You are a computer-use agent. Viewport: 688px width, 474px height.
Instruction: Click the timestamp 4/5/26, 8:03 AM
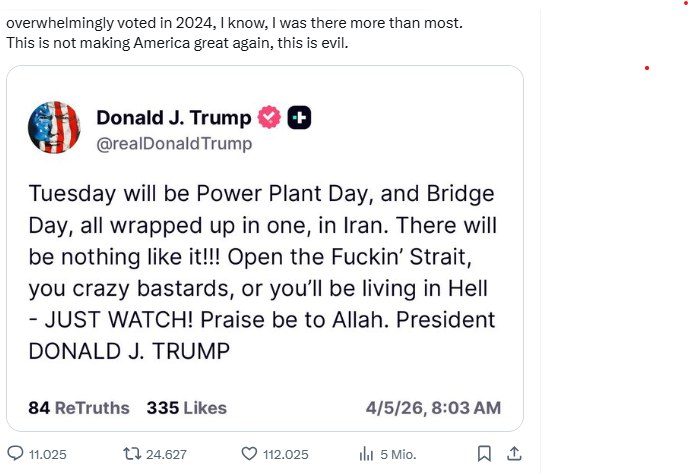click(x=435, y=408)
